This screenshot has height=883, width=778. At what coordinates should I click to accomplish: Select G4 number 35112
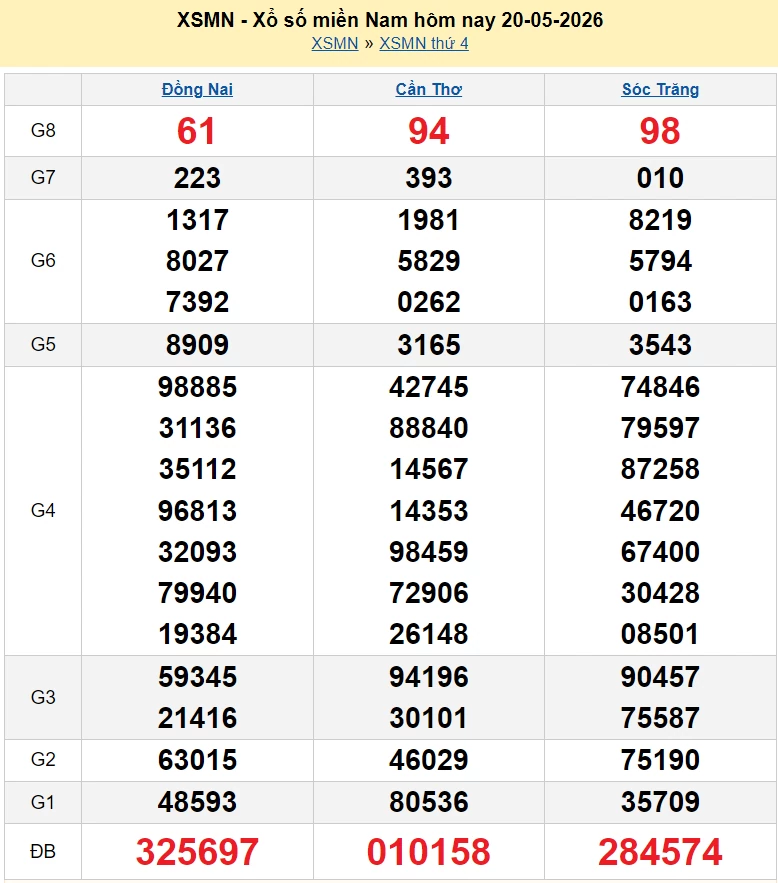tap(198, 470)
